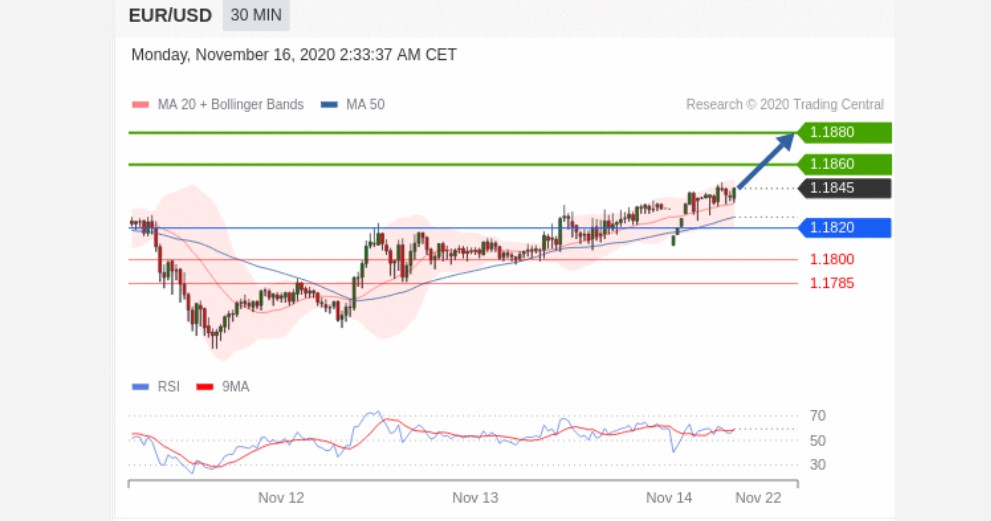Click the 9MA legend label

(x=235, y=387)
